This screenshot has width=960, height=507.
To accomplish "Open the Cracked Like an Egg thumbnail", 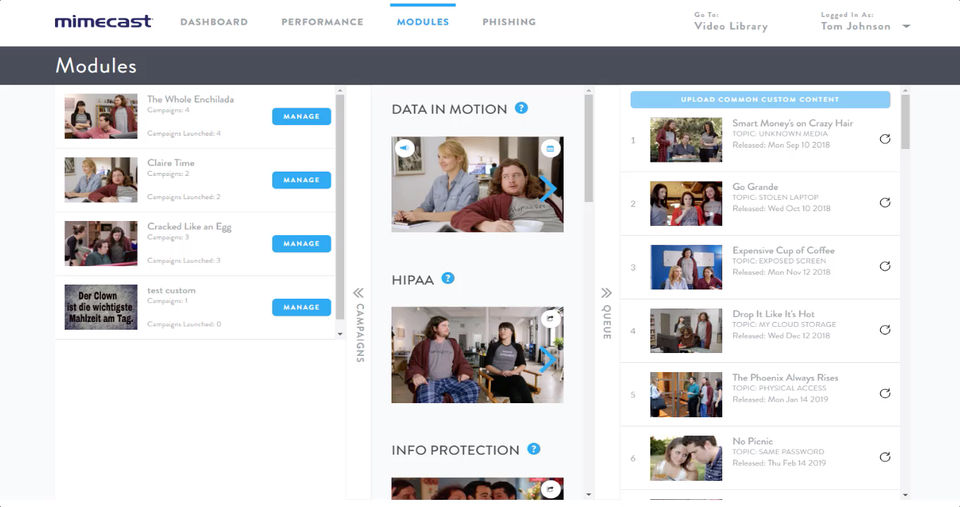I will click(101, 244).
